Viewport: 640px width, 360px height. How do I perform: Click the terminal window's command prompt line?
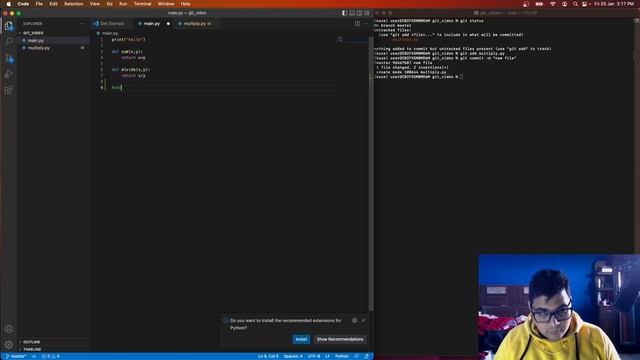click(418, 77)
